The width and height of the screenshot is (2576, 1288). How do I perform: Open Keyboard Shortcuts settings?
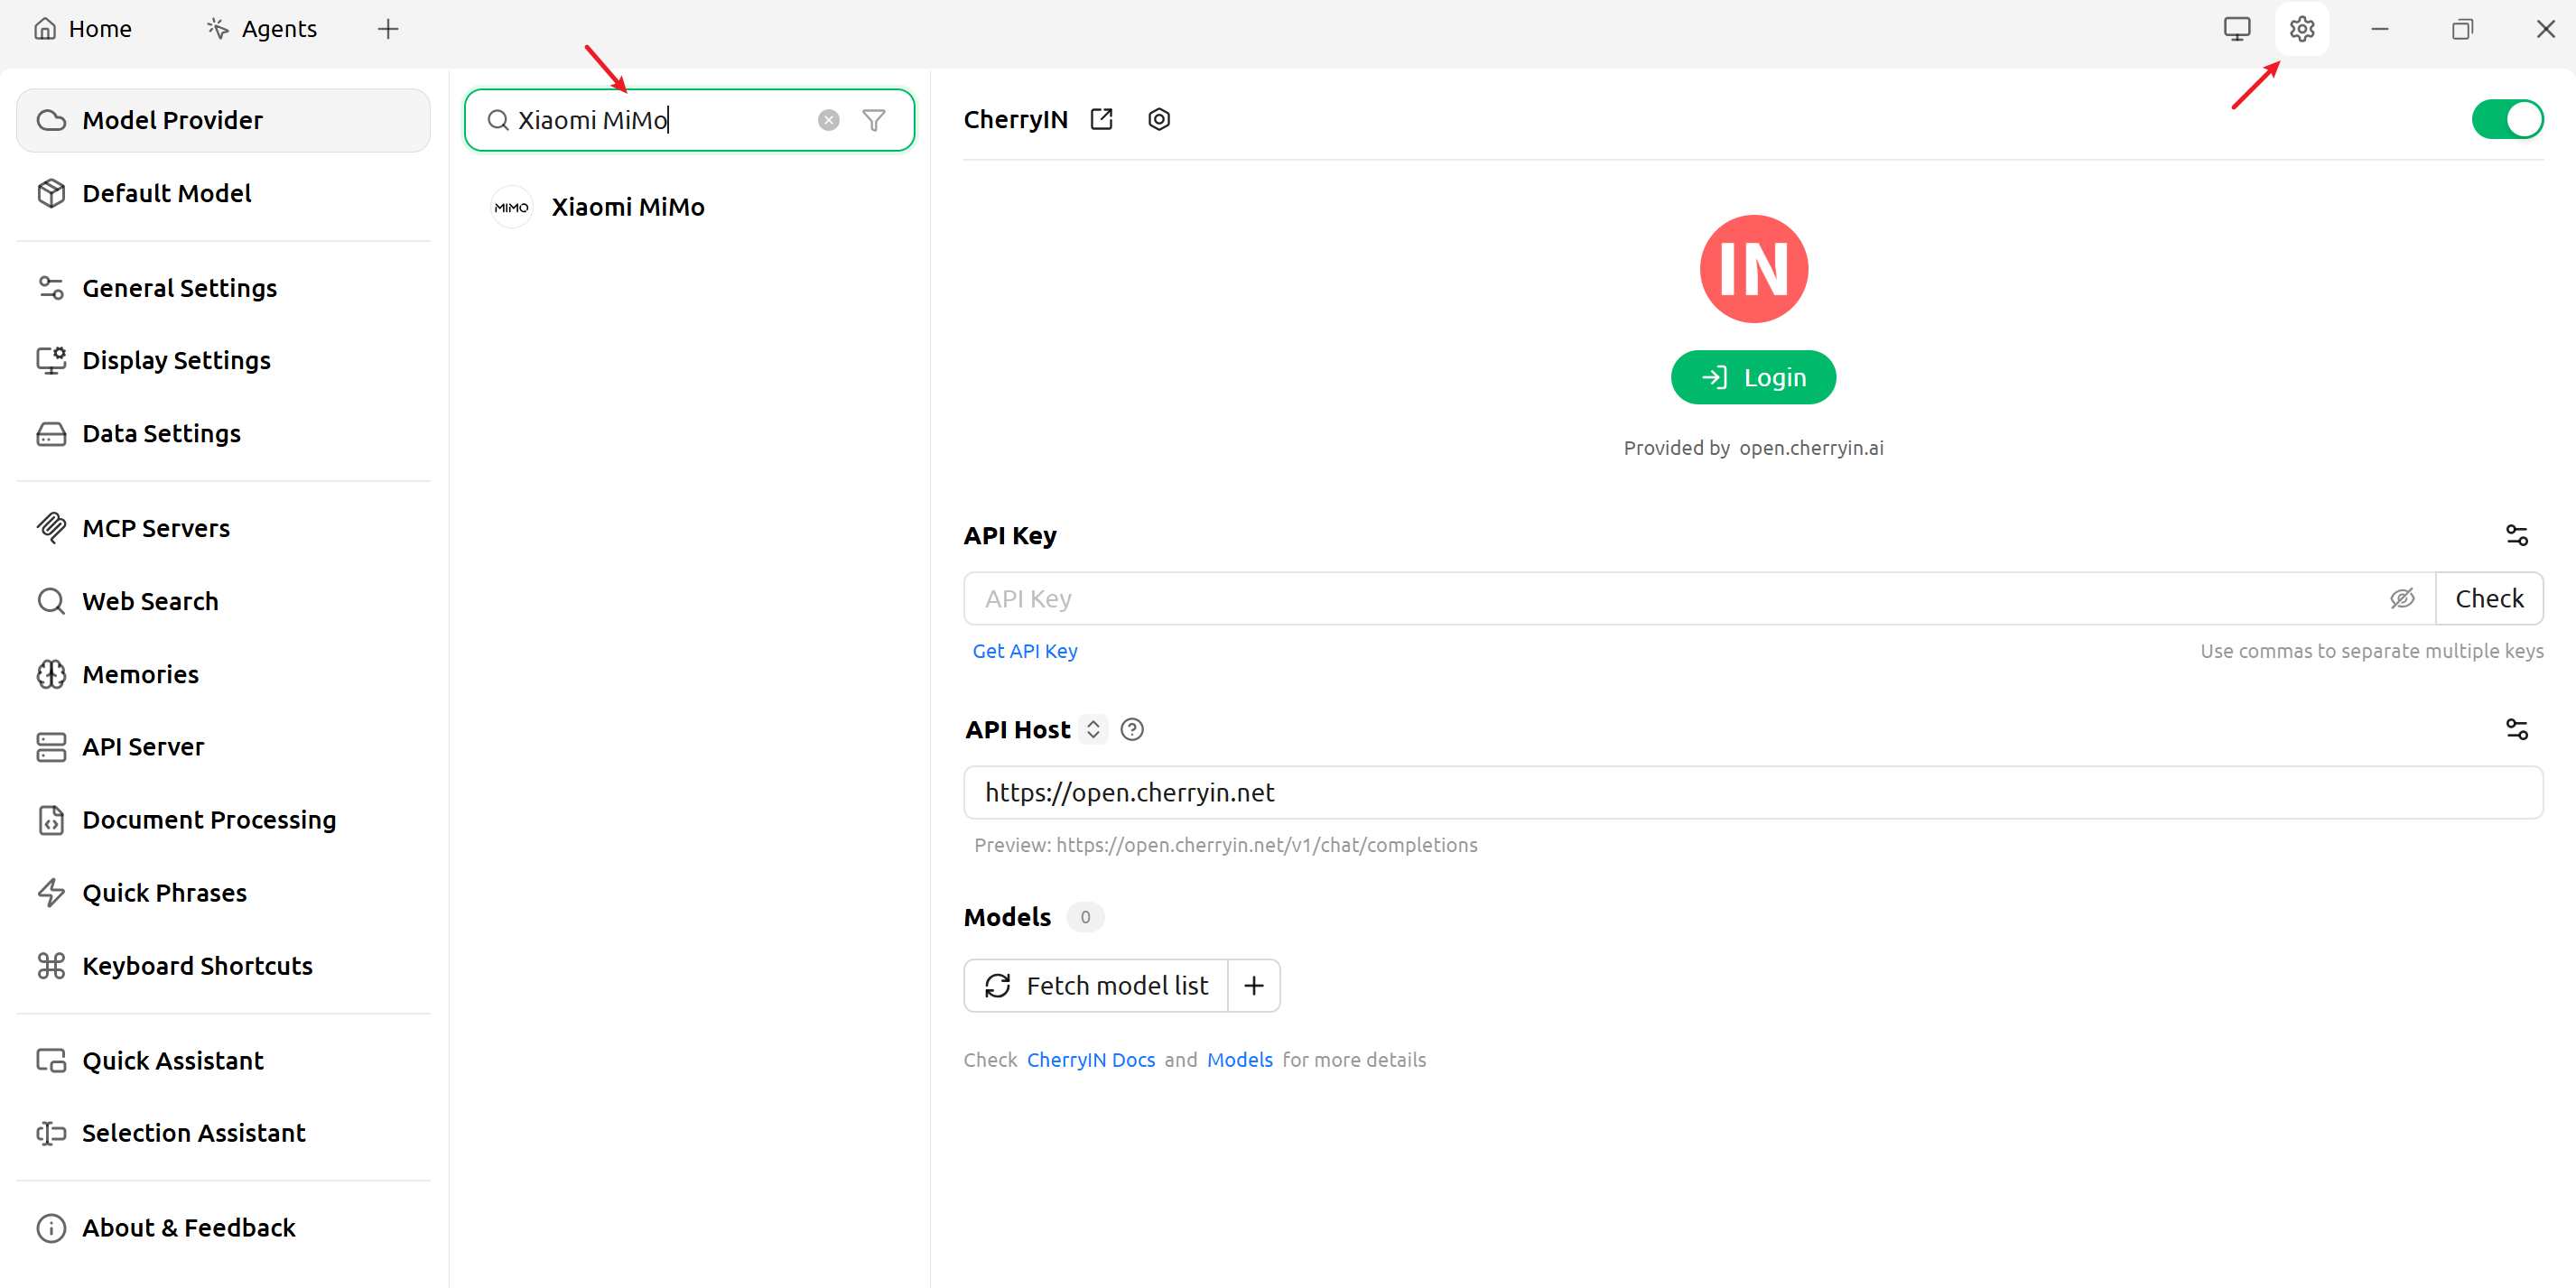click(x=223, y=966)
